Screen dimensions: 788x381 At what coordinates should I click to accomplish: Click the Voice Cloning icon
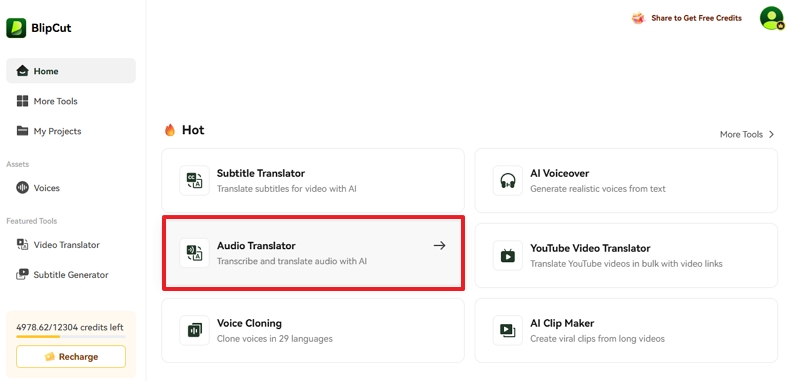pyautogui.click(x=194, y=330)
